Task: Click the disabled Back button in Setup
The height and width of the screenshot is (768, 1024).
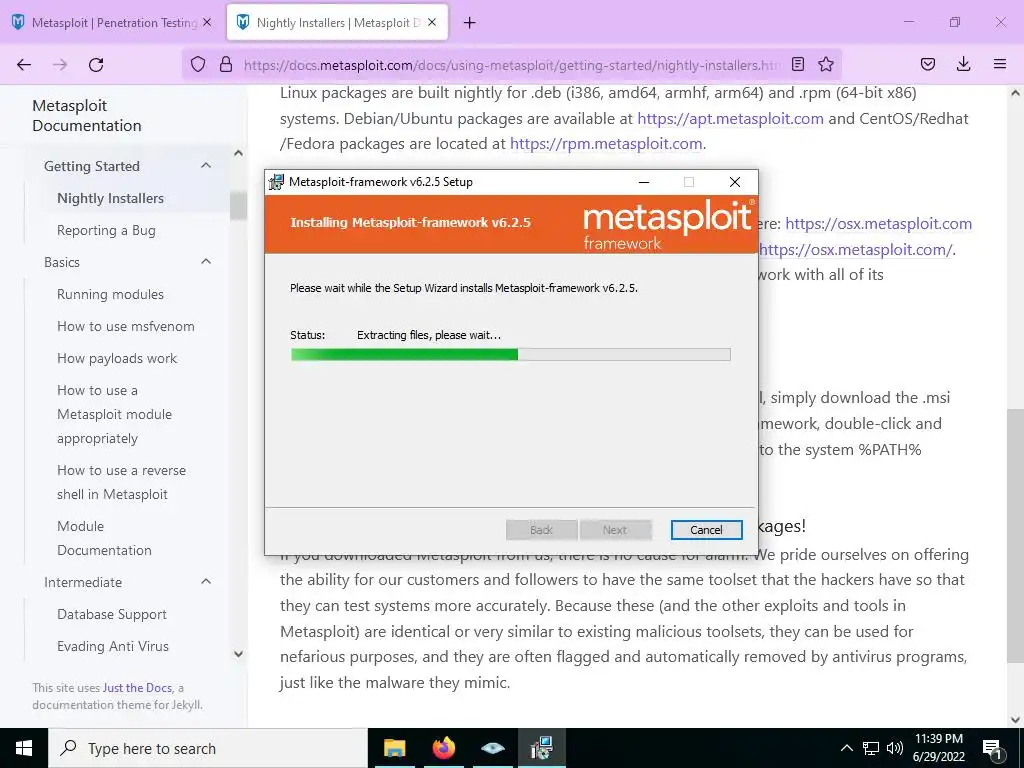Action: coord(541,530)
